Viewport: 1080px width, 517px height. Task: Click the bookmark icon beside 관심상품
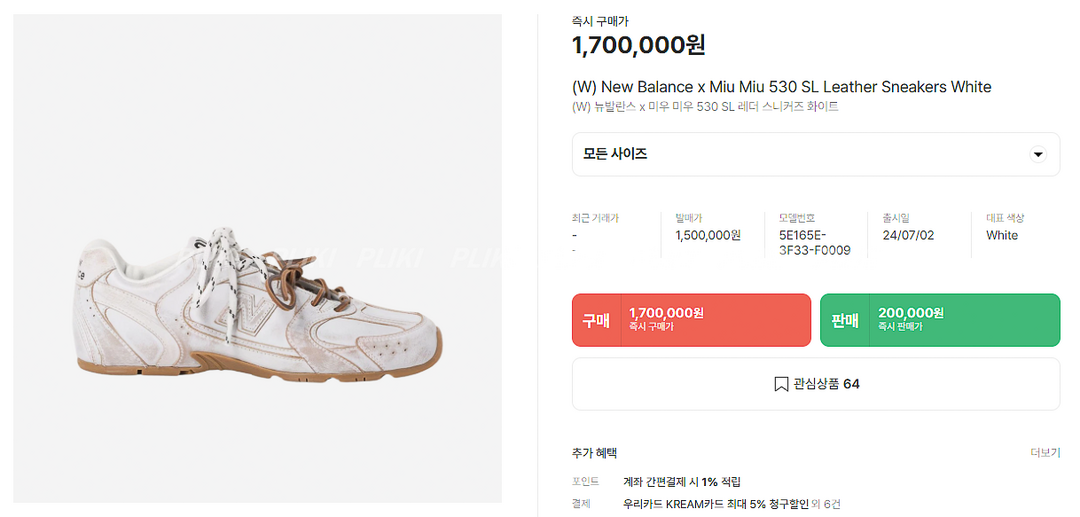[781, 384]
